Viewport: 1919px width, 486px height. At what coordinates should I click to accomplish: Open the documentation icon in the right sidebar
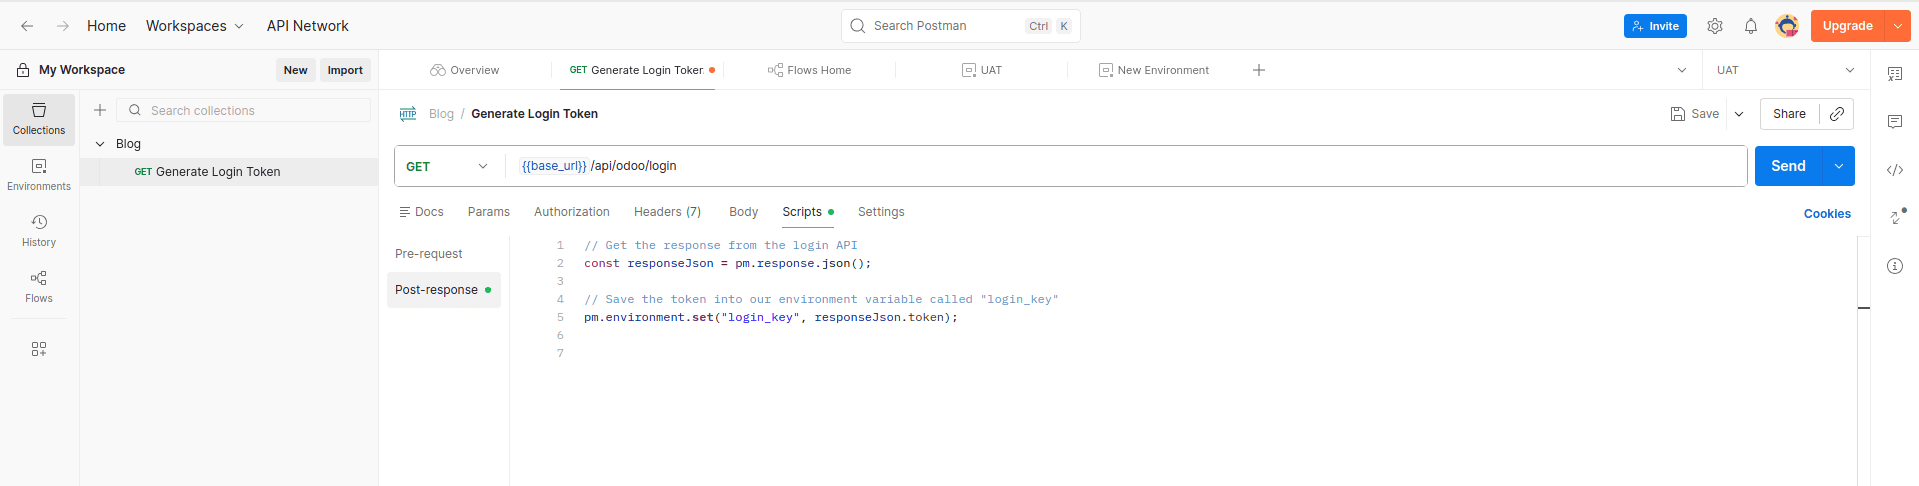1895,74
